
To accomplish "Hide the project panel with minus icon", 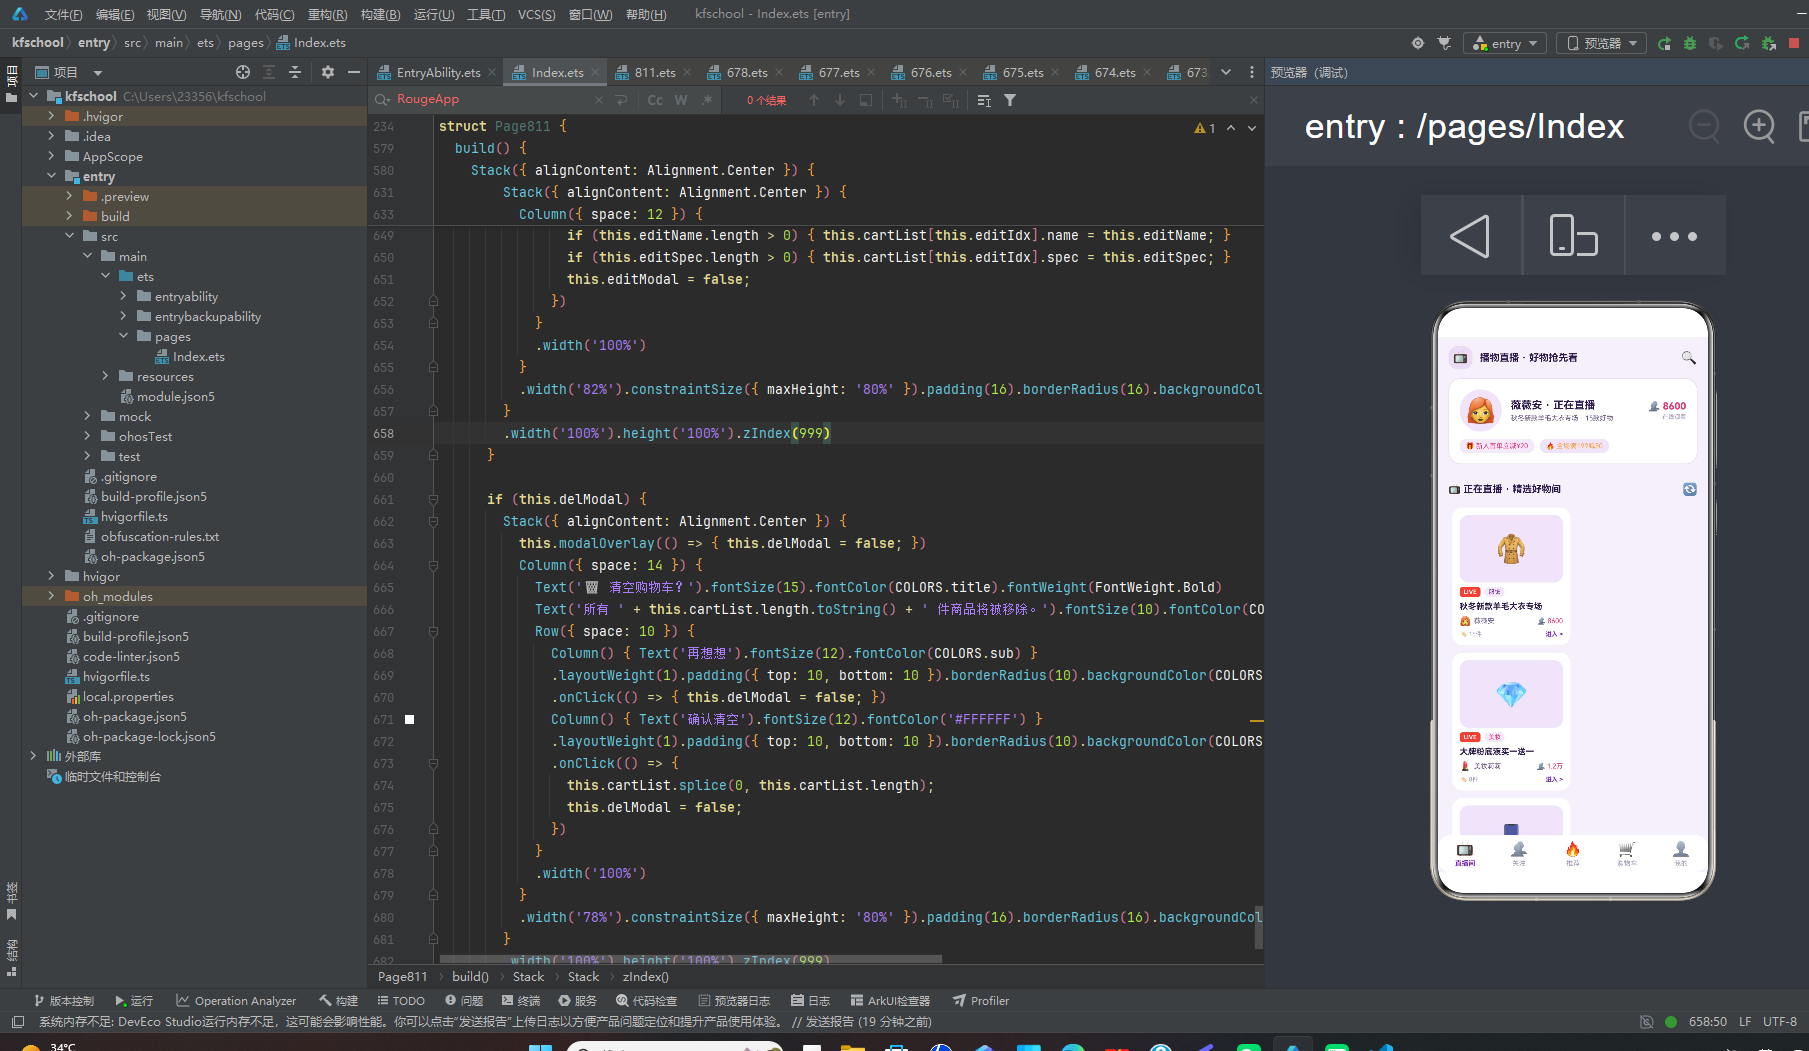I will click(x=353, y=72).
